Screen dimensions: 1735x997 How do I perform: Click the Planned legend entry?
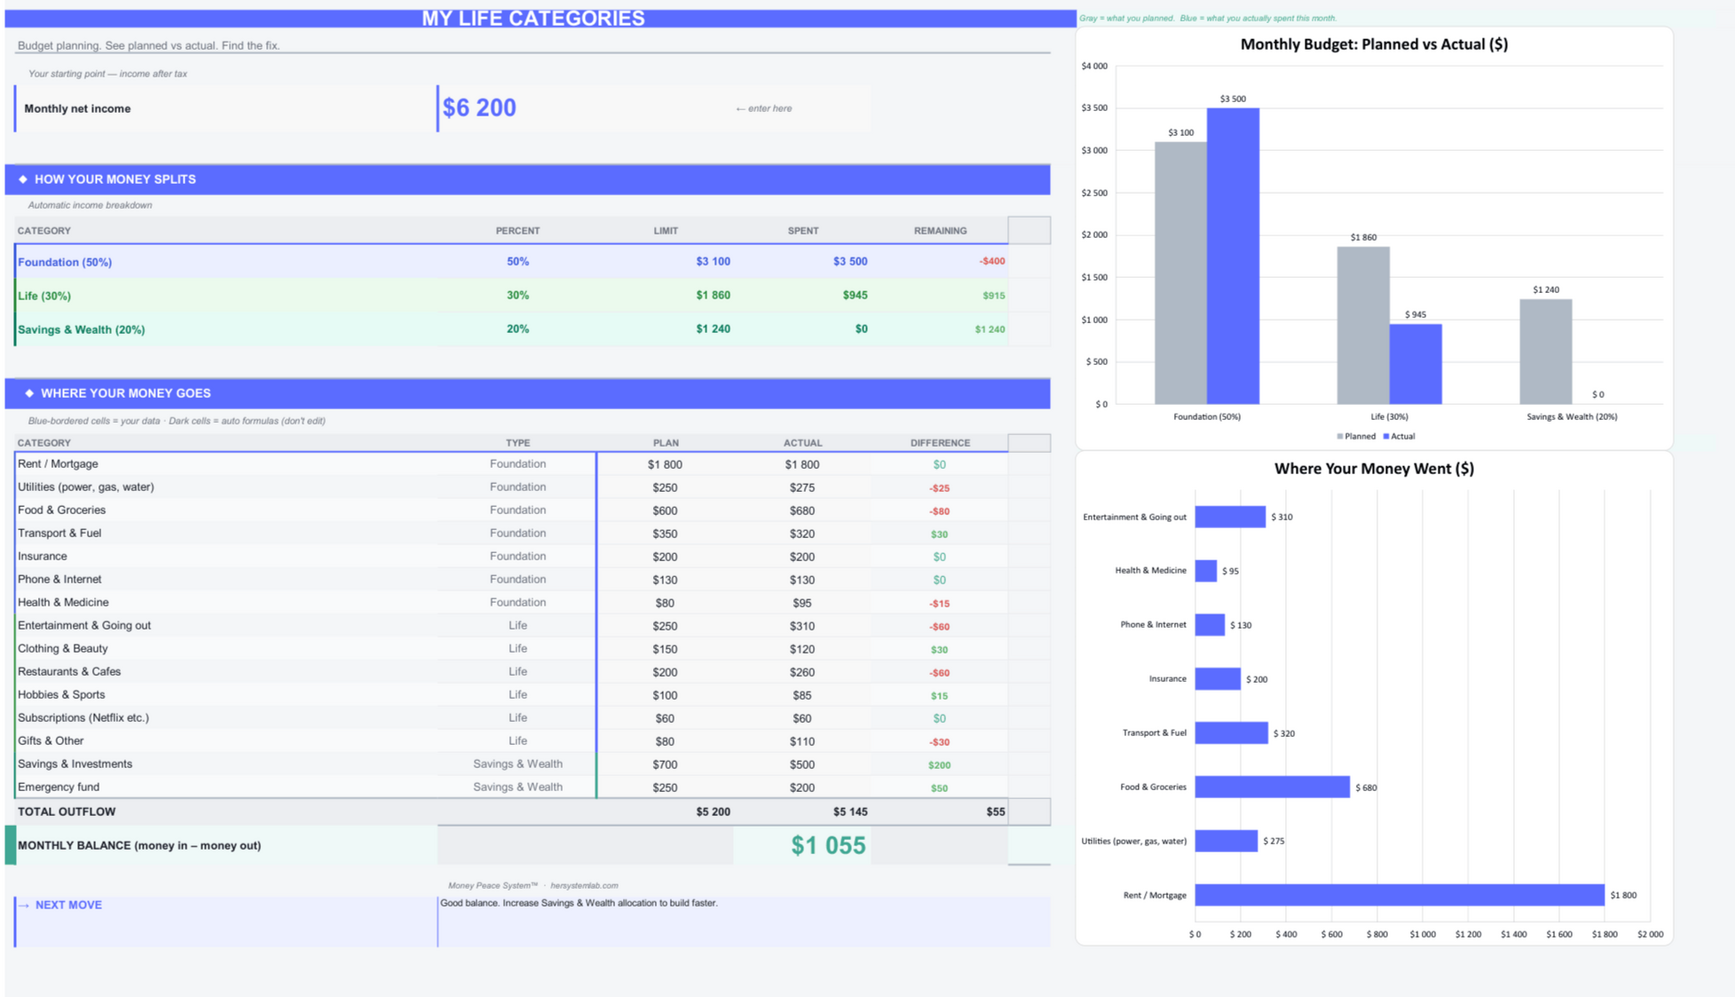click(x=1356, y=436)
